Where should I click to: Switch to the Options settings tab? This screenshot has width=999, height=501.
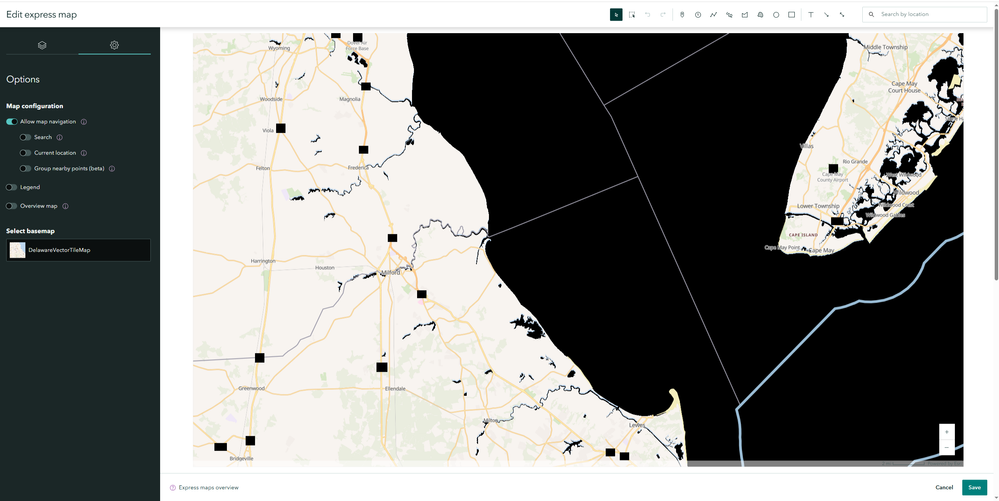click(115, 45)
